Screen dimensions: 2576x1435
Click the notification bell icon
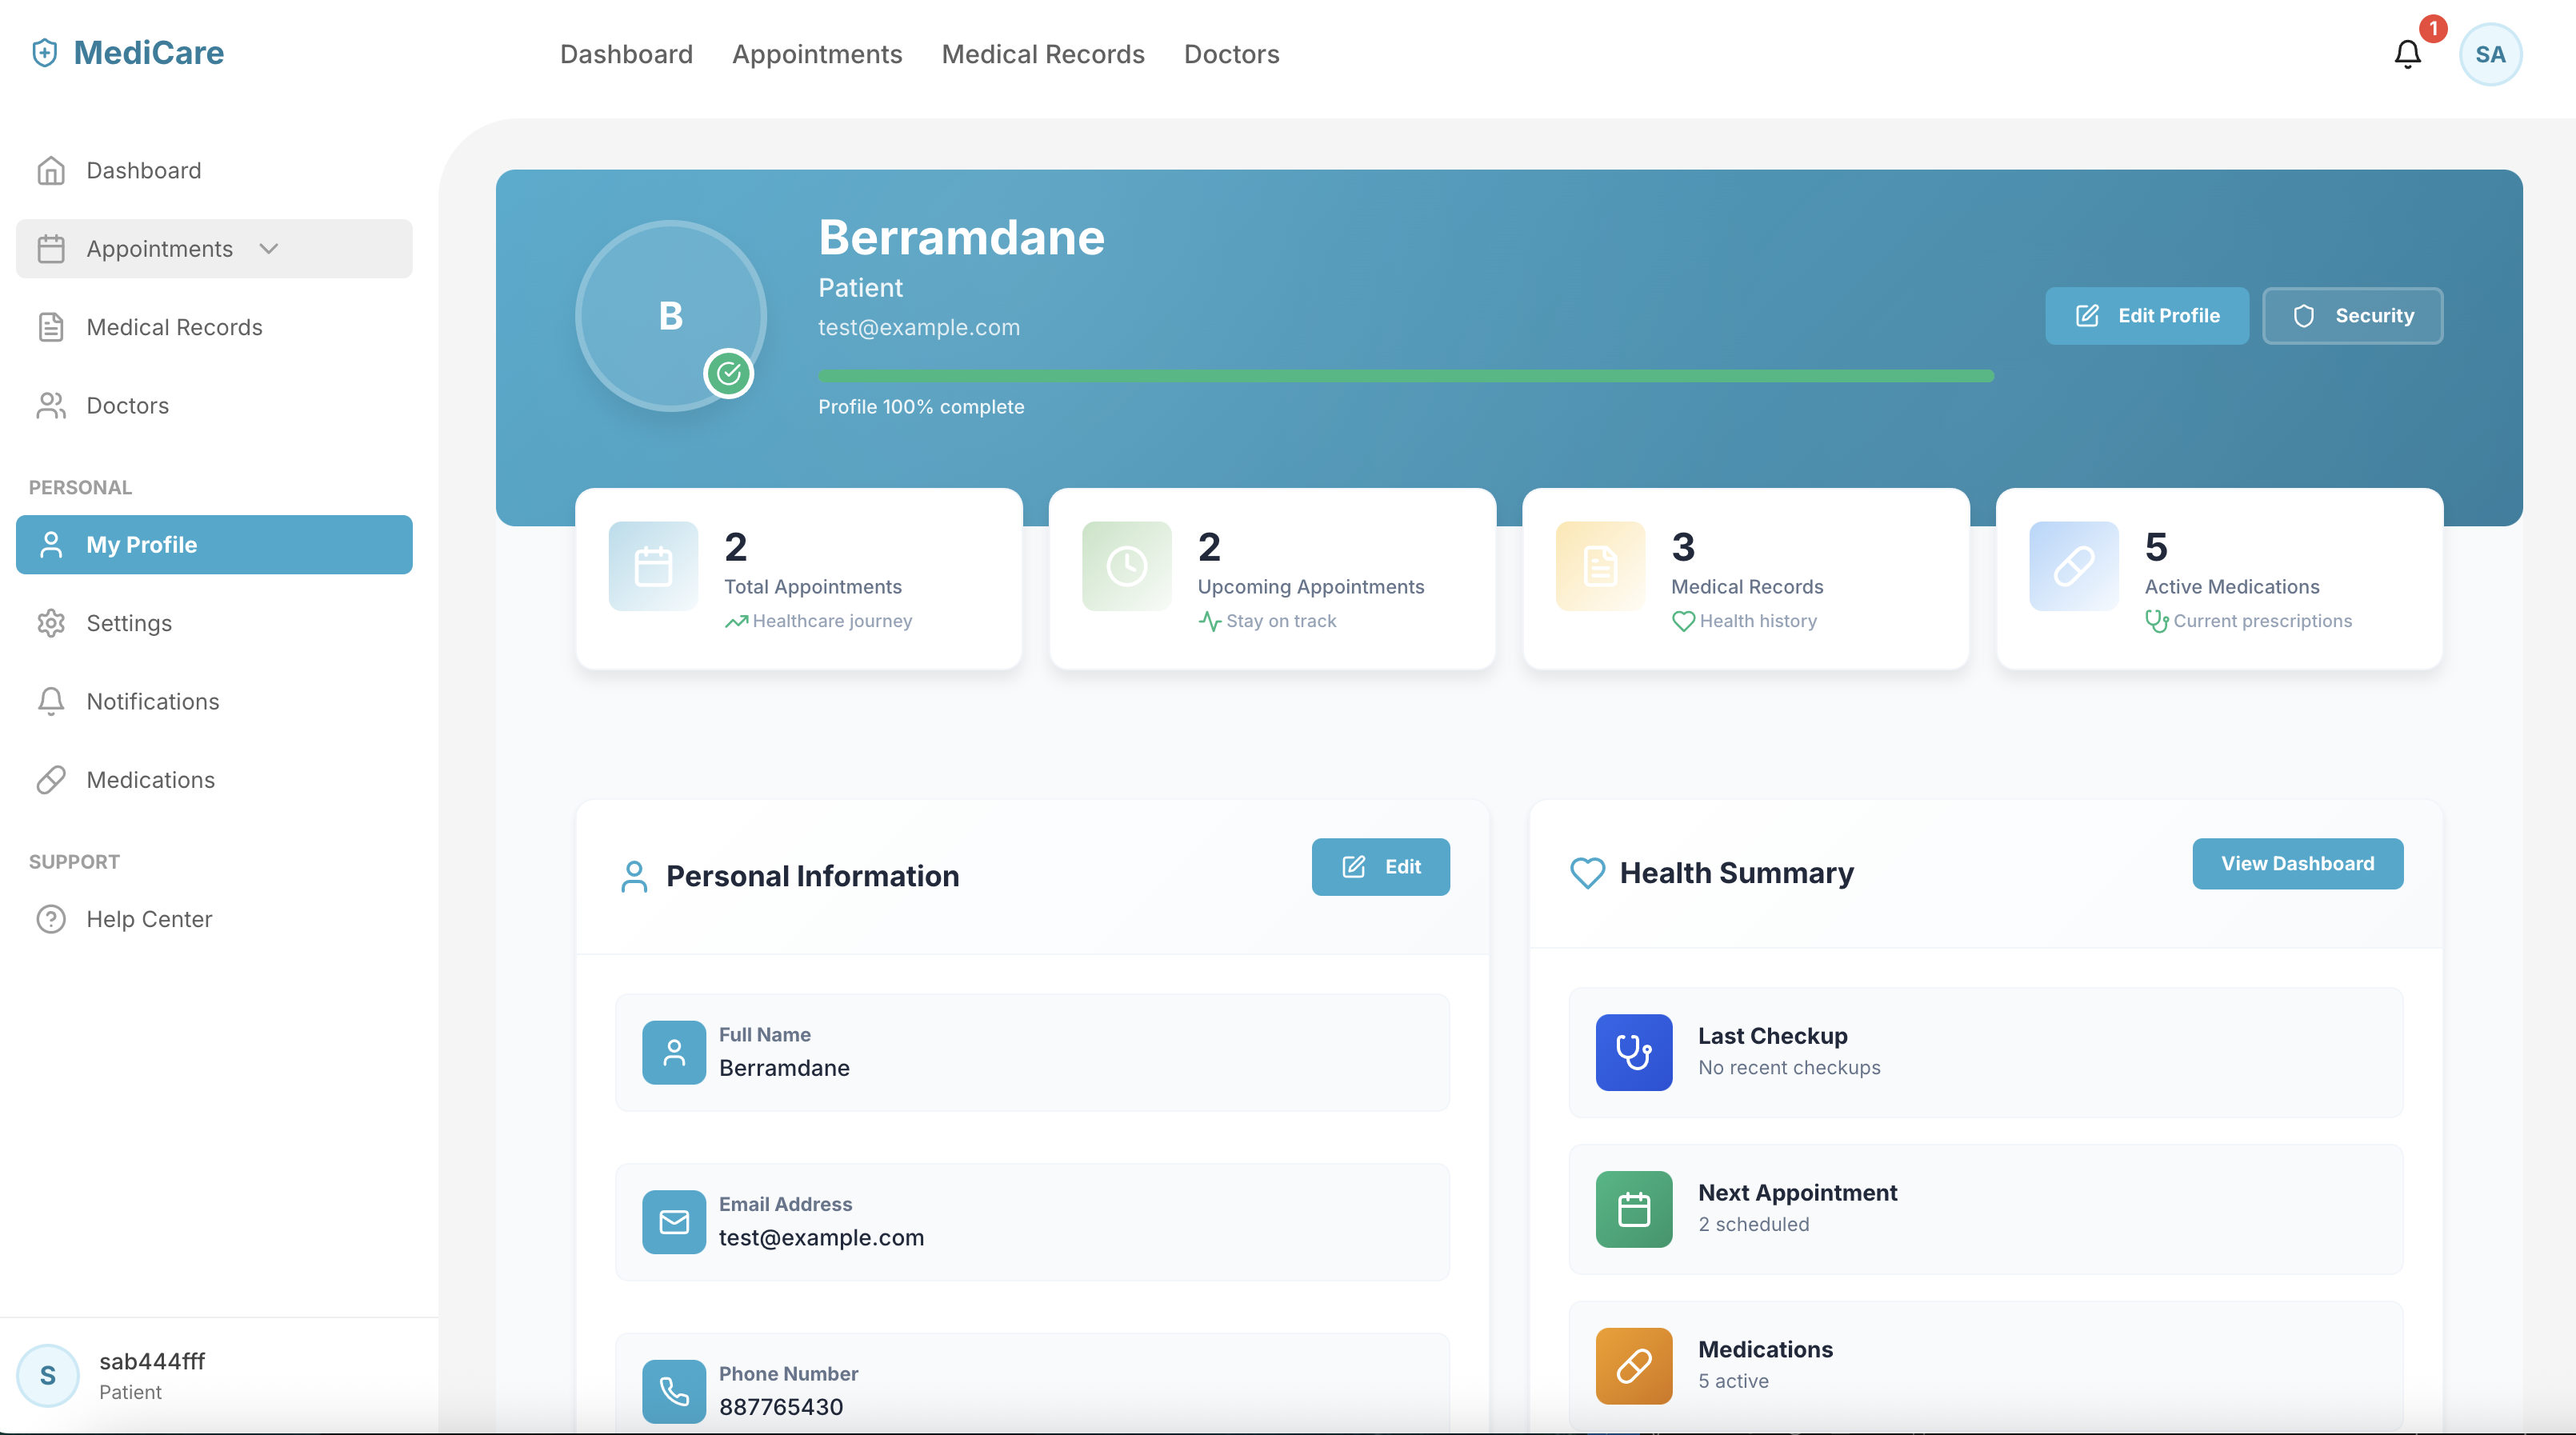2407,54
